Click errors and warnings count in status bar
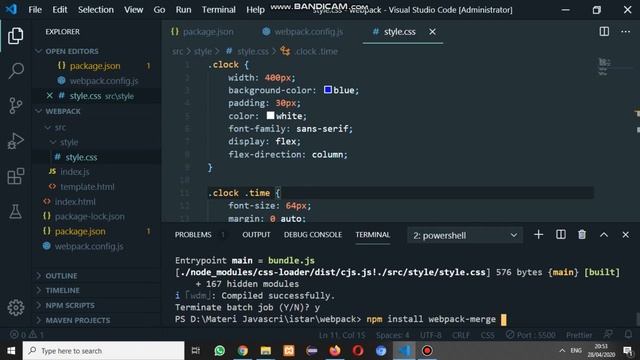 [x=27, y=335]
